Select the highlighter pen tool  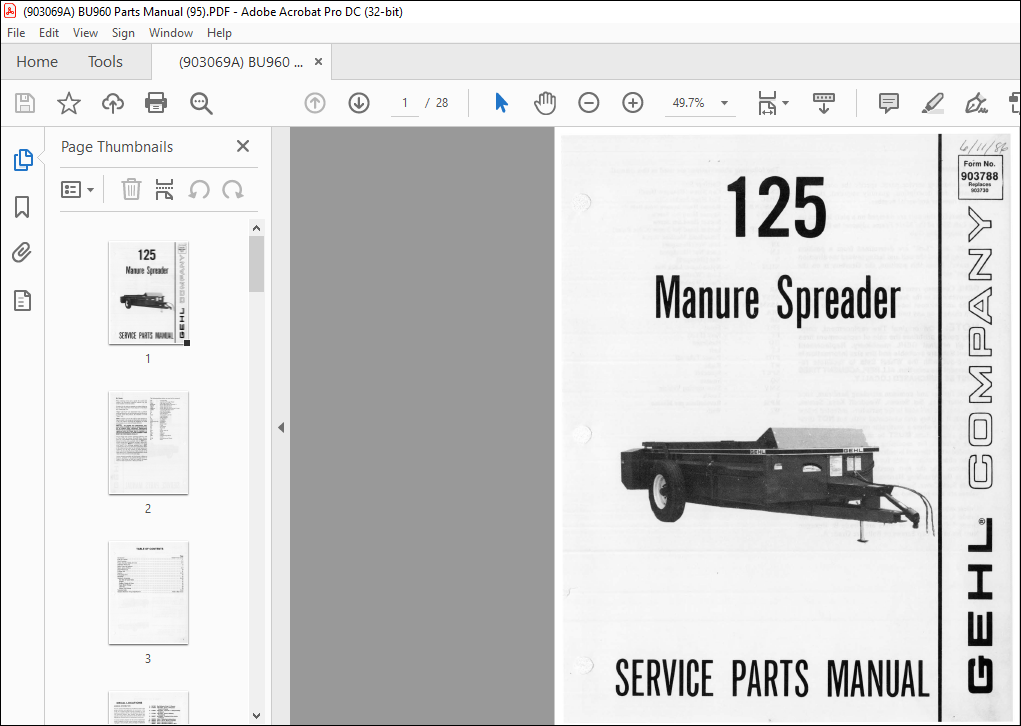coord(932,103)
